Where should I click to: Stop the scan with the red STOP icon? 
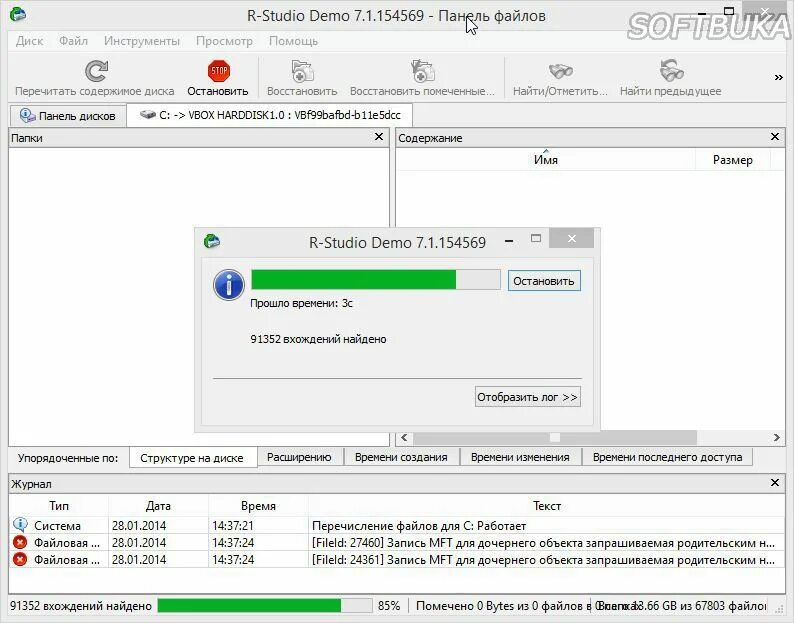click(219, 71)
